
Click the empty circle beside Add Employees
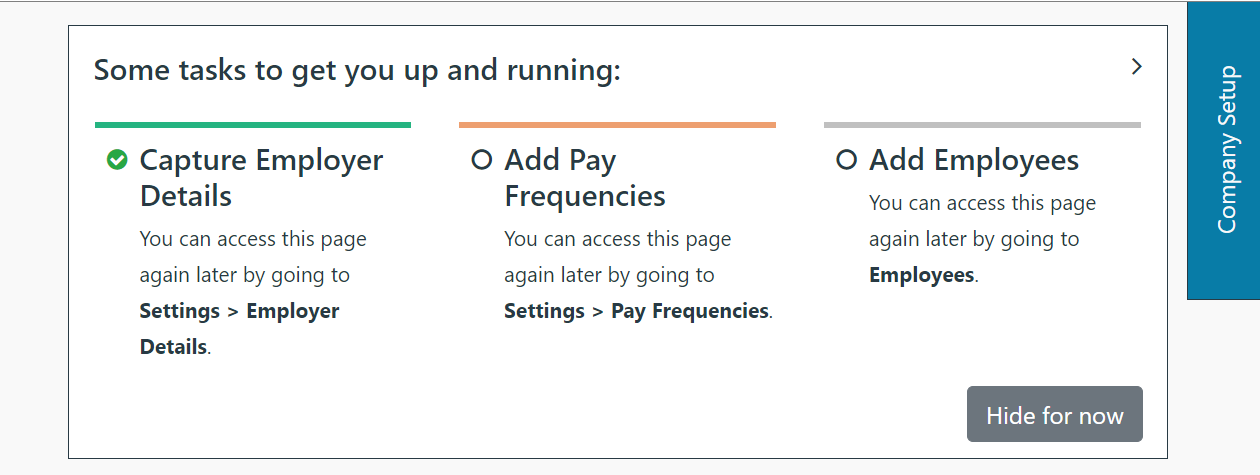tap(847, 160)
